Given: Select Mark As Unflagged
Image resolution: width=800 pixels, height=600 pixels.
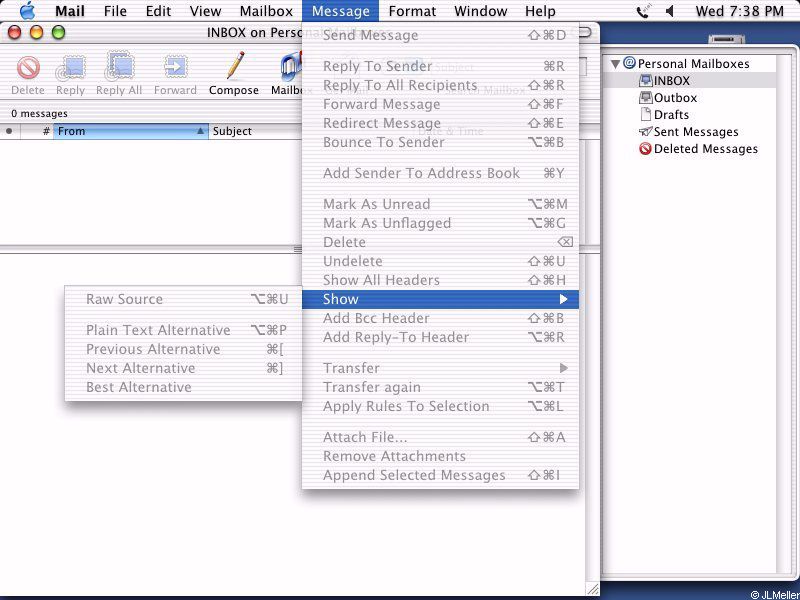Looking at the screenshot, I should click(x=440, y=223).
